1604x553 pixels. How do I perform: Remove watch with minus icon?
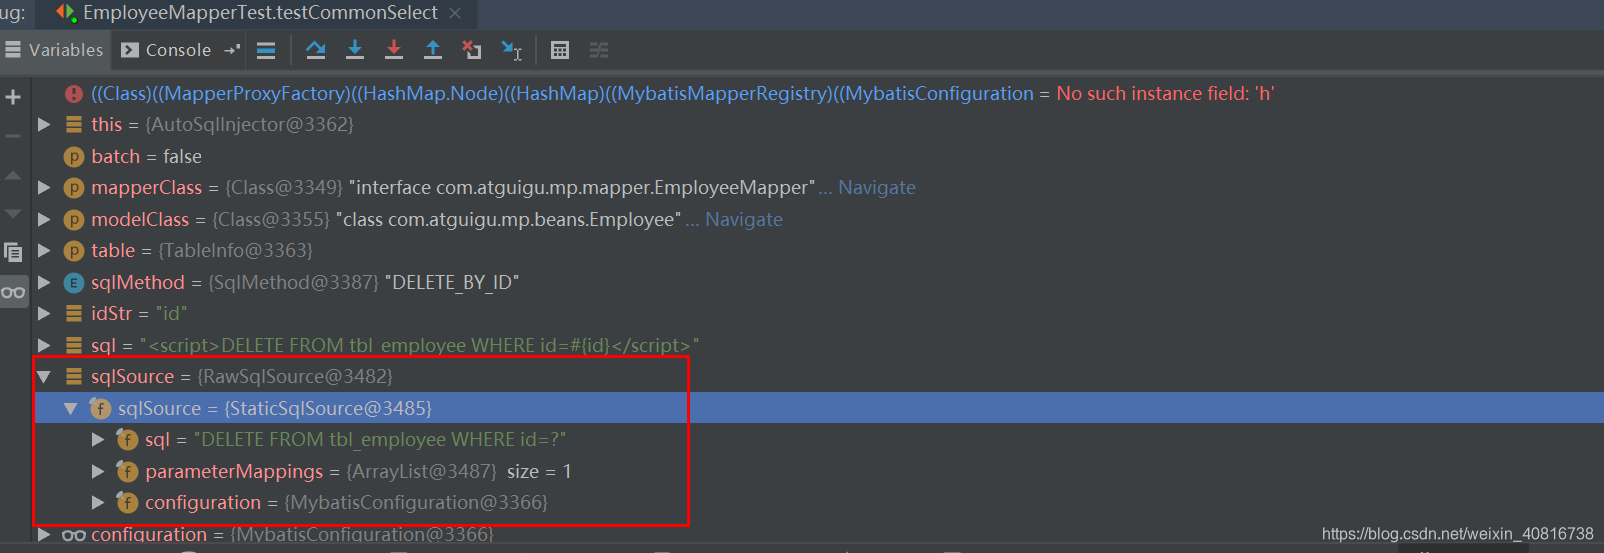click(x=13, y=136)
